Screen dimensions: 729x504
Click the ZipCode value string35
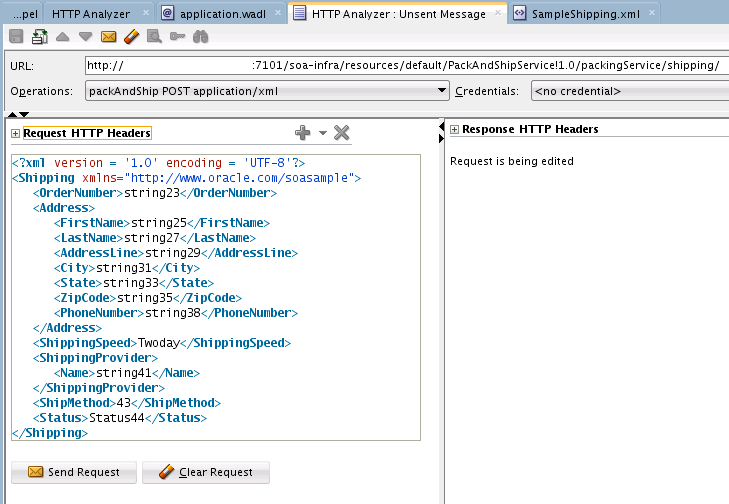[x=145, y=298]
